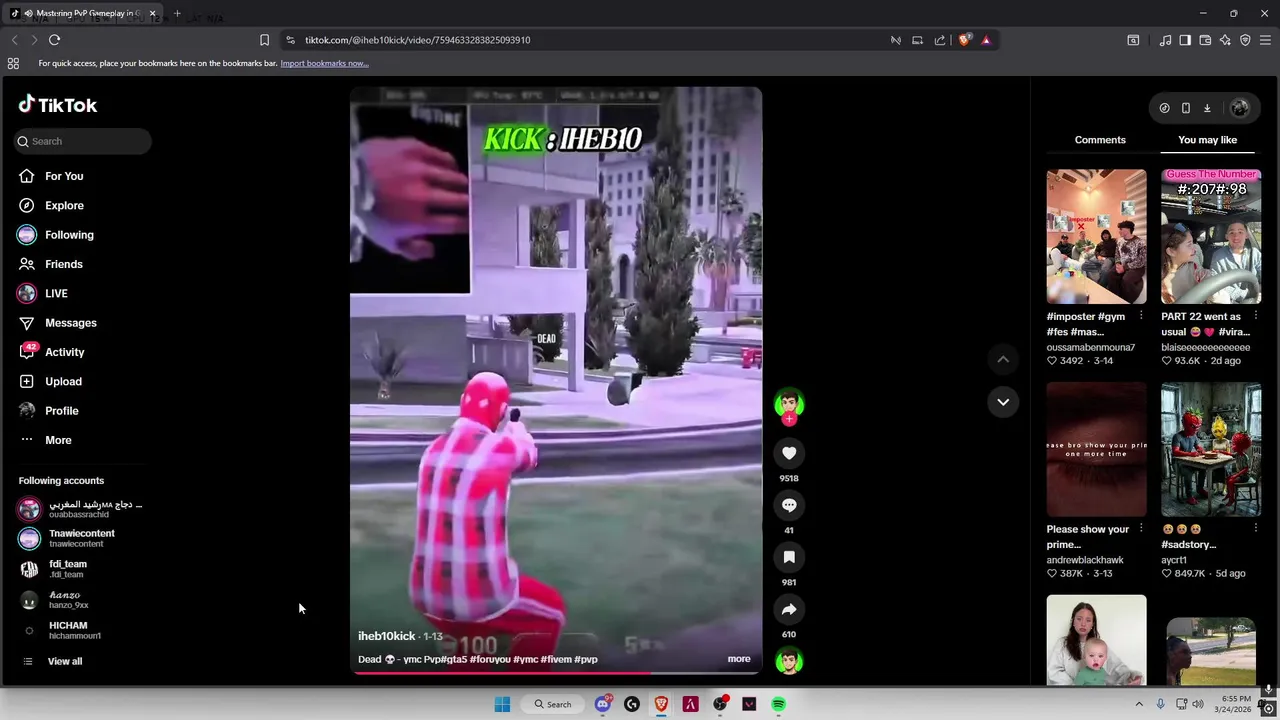The height and width of the screenshot is (720, 1280).
Task: Open andrewblackhawk profile link
Action: click(1085, 560)
